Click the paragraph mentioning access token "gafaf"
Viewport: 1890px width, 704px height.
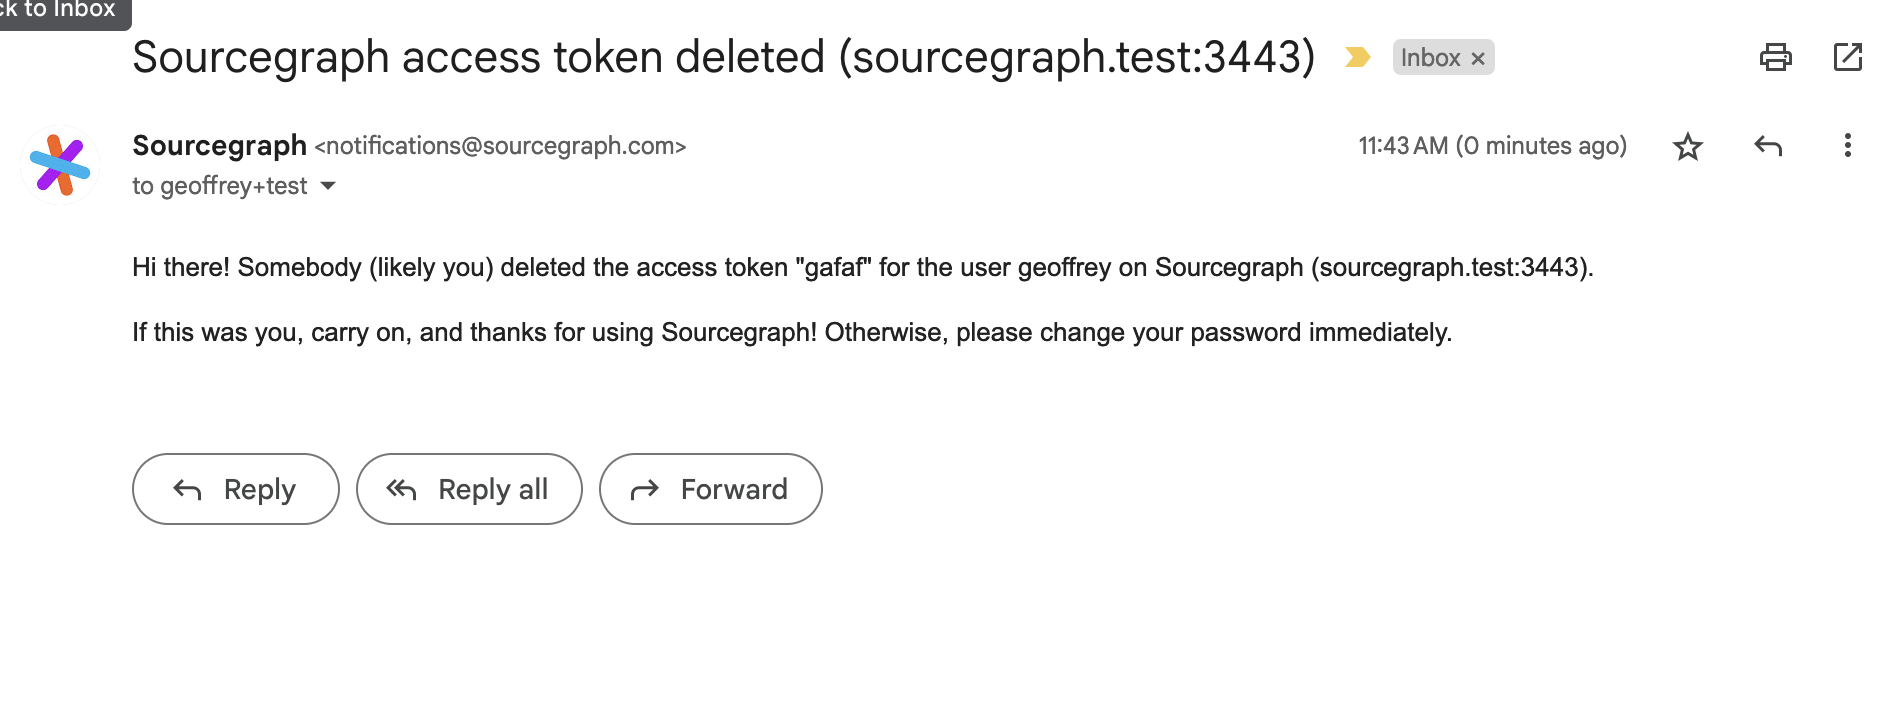click(862, 268)
